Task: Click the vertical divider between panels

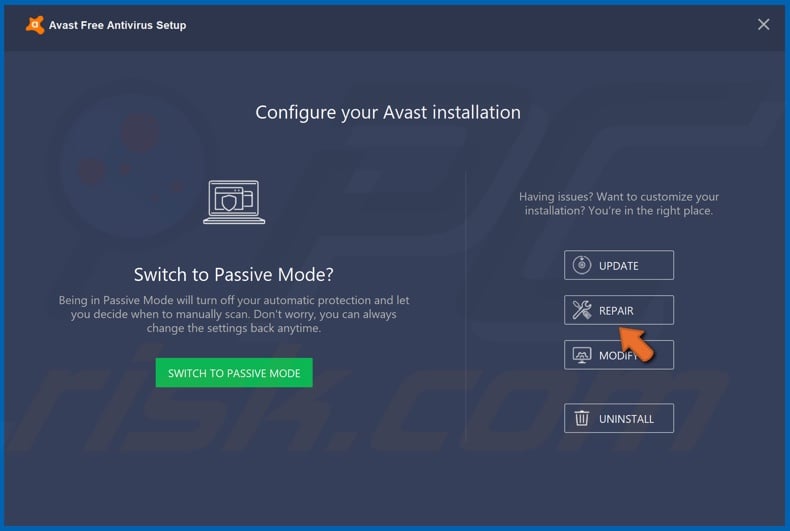Action: (x=466, y=307)
